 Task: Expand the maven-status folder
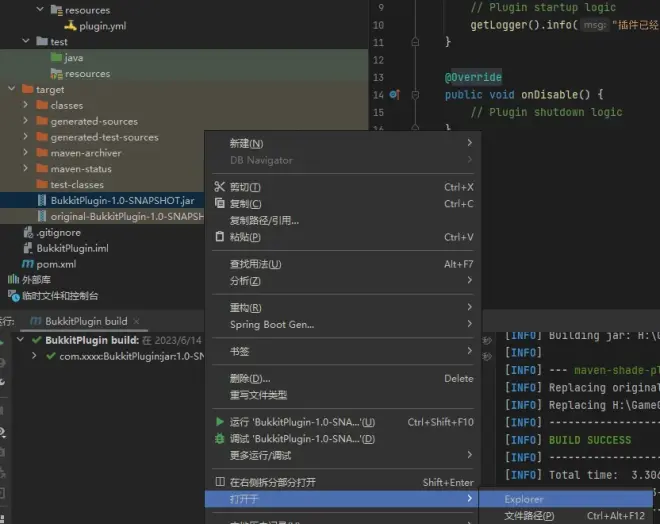(x=25, y=168)
